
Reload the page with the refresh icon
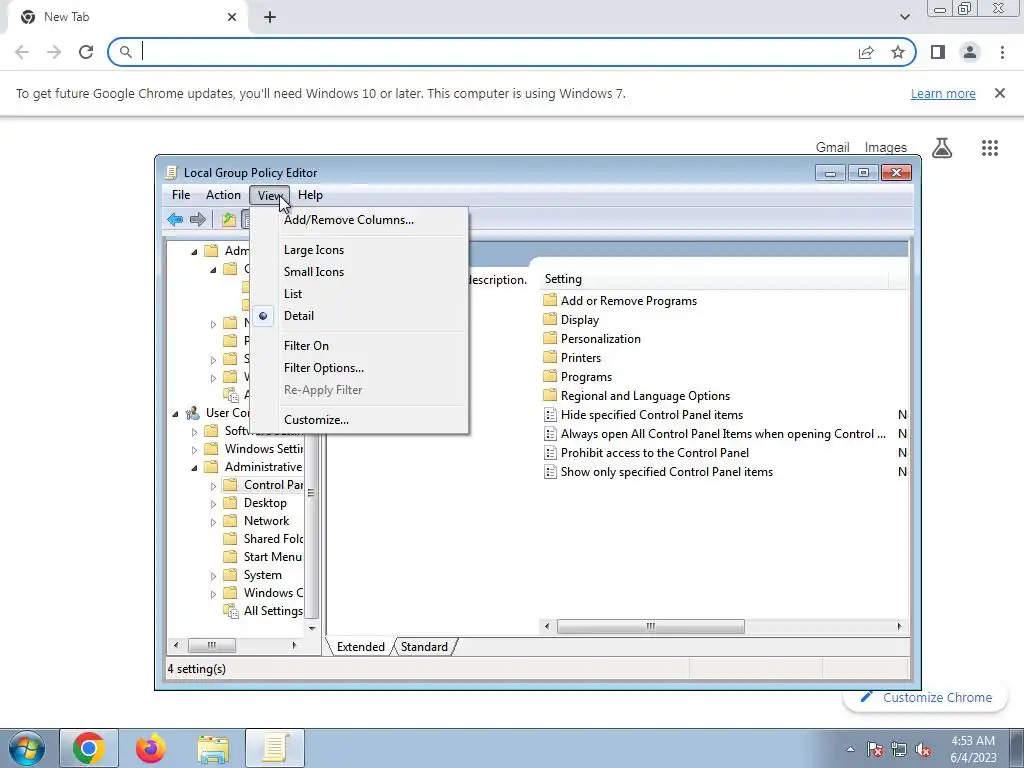(86, 52)
